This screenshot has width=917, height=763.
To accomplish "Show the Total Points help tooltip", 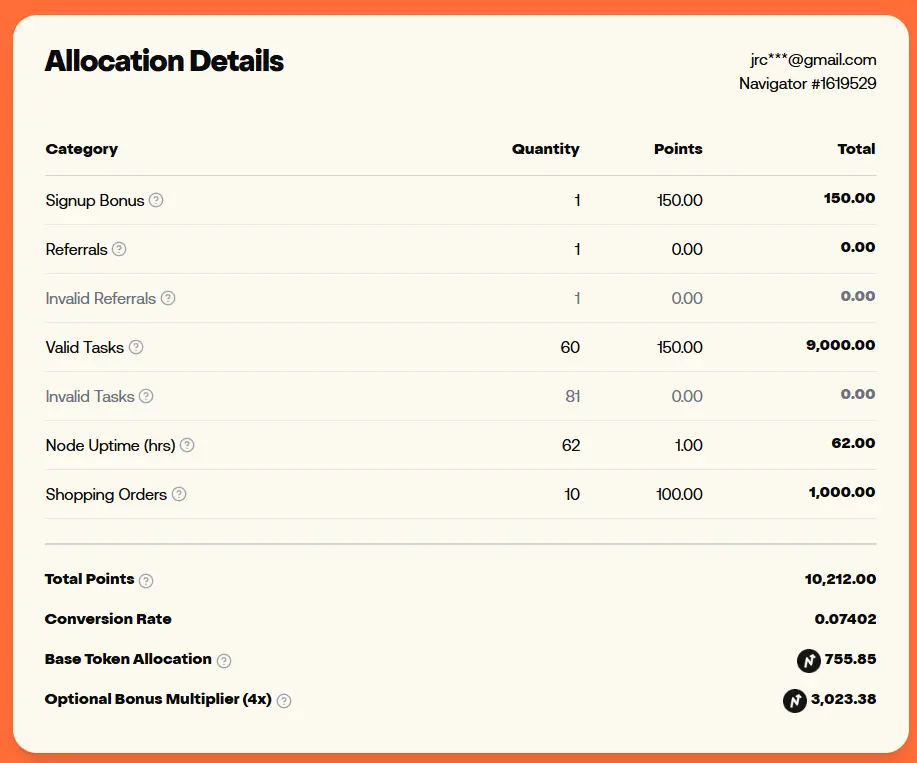I will 146,581.
